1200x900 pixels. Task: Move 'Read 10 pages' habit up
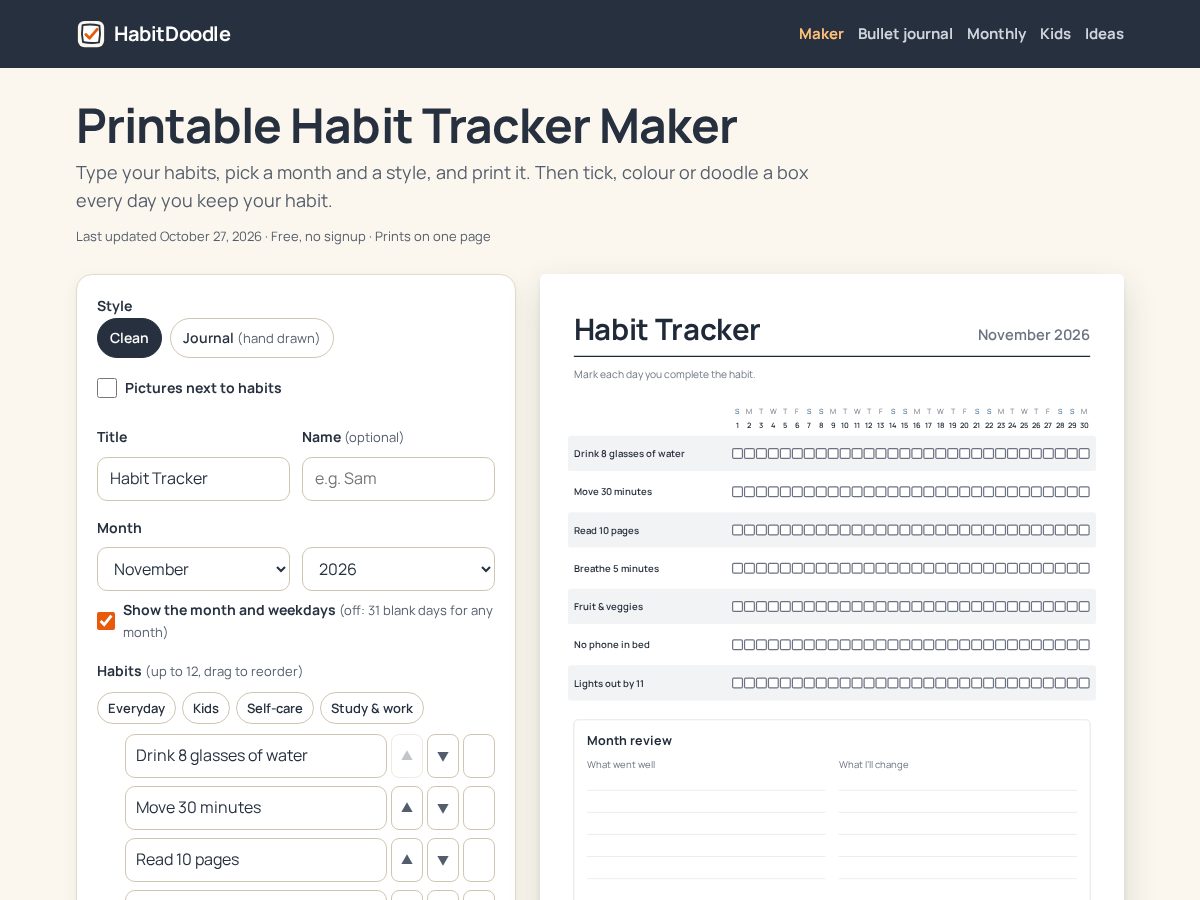pyautogui.click(x=407, y=860)
